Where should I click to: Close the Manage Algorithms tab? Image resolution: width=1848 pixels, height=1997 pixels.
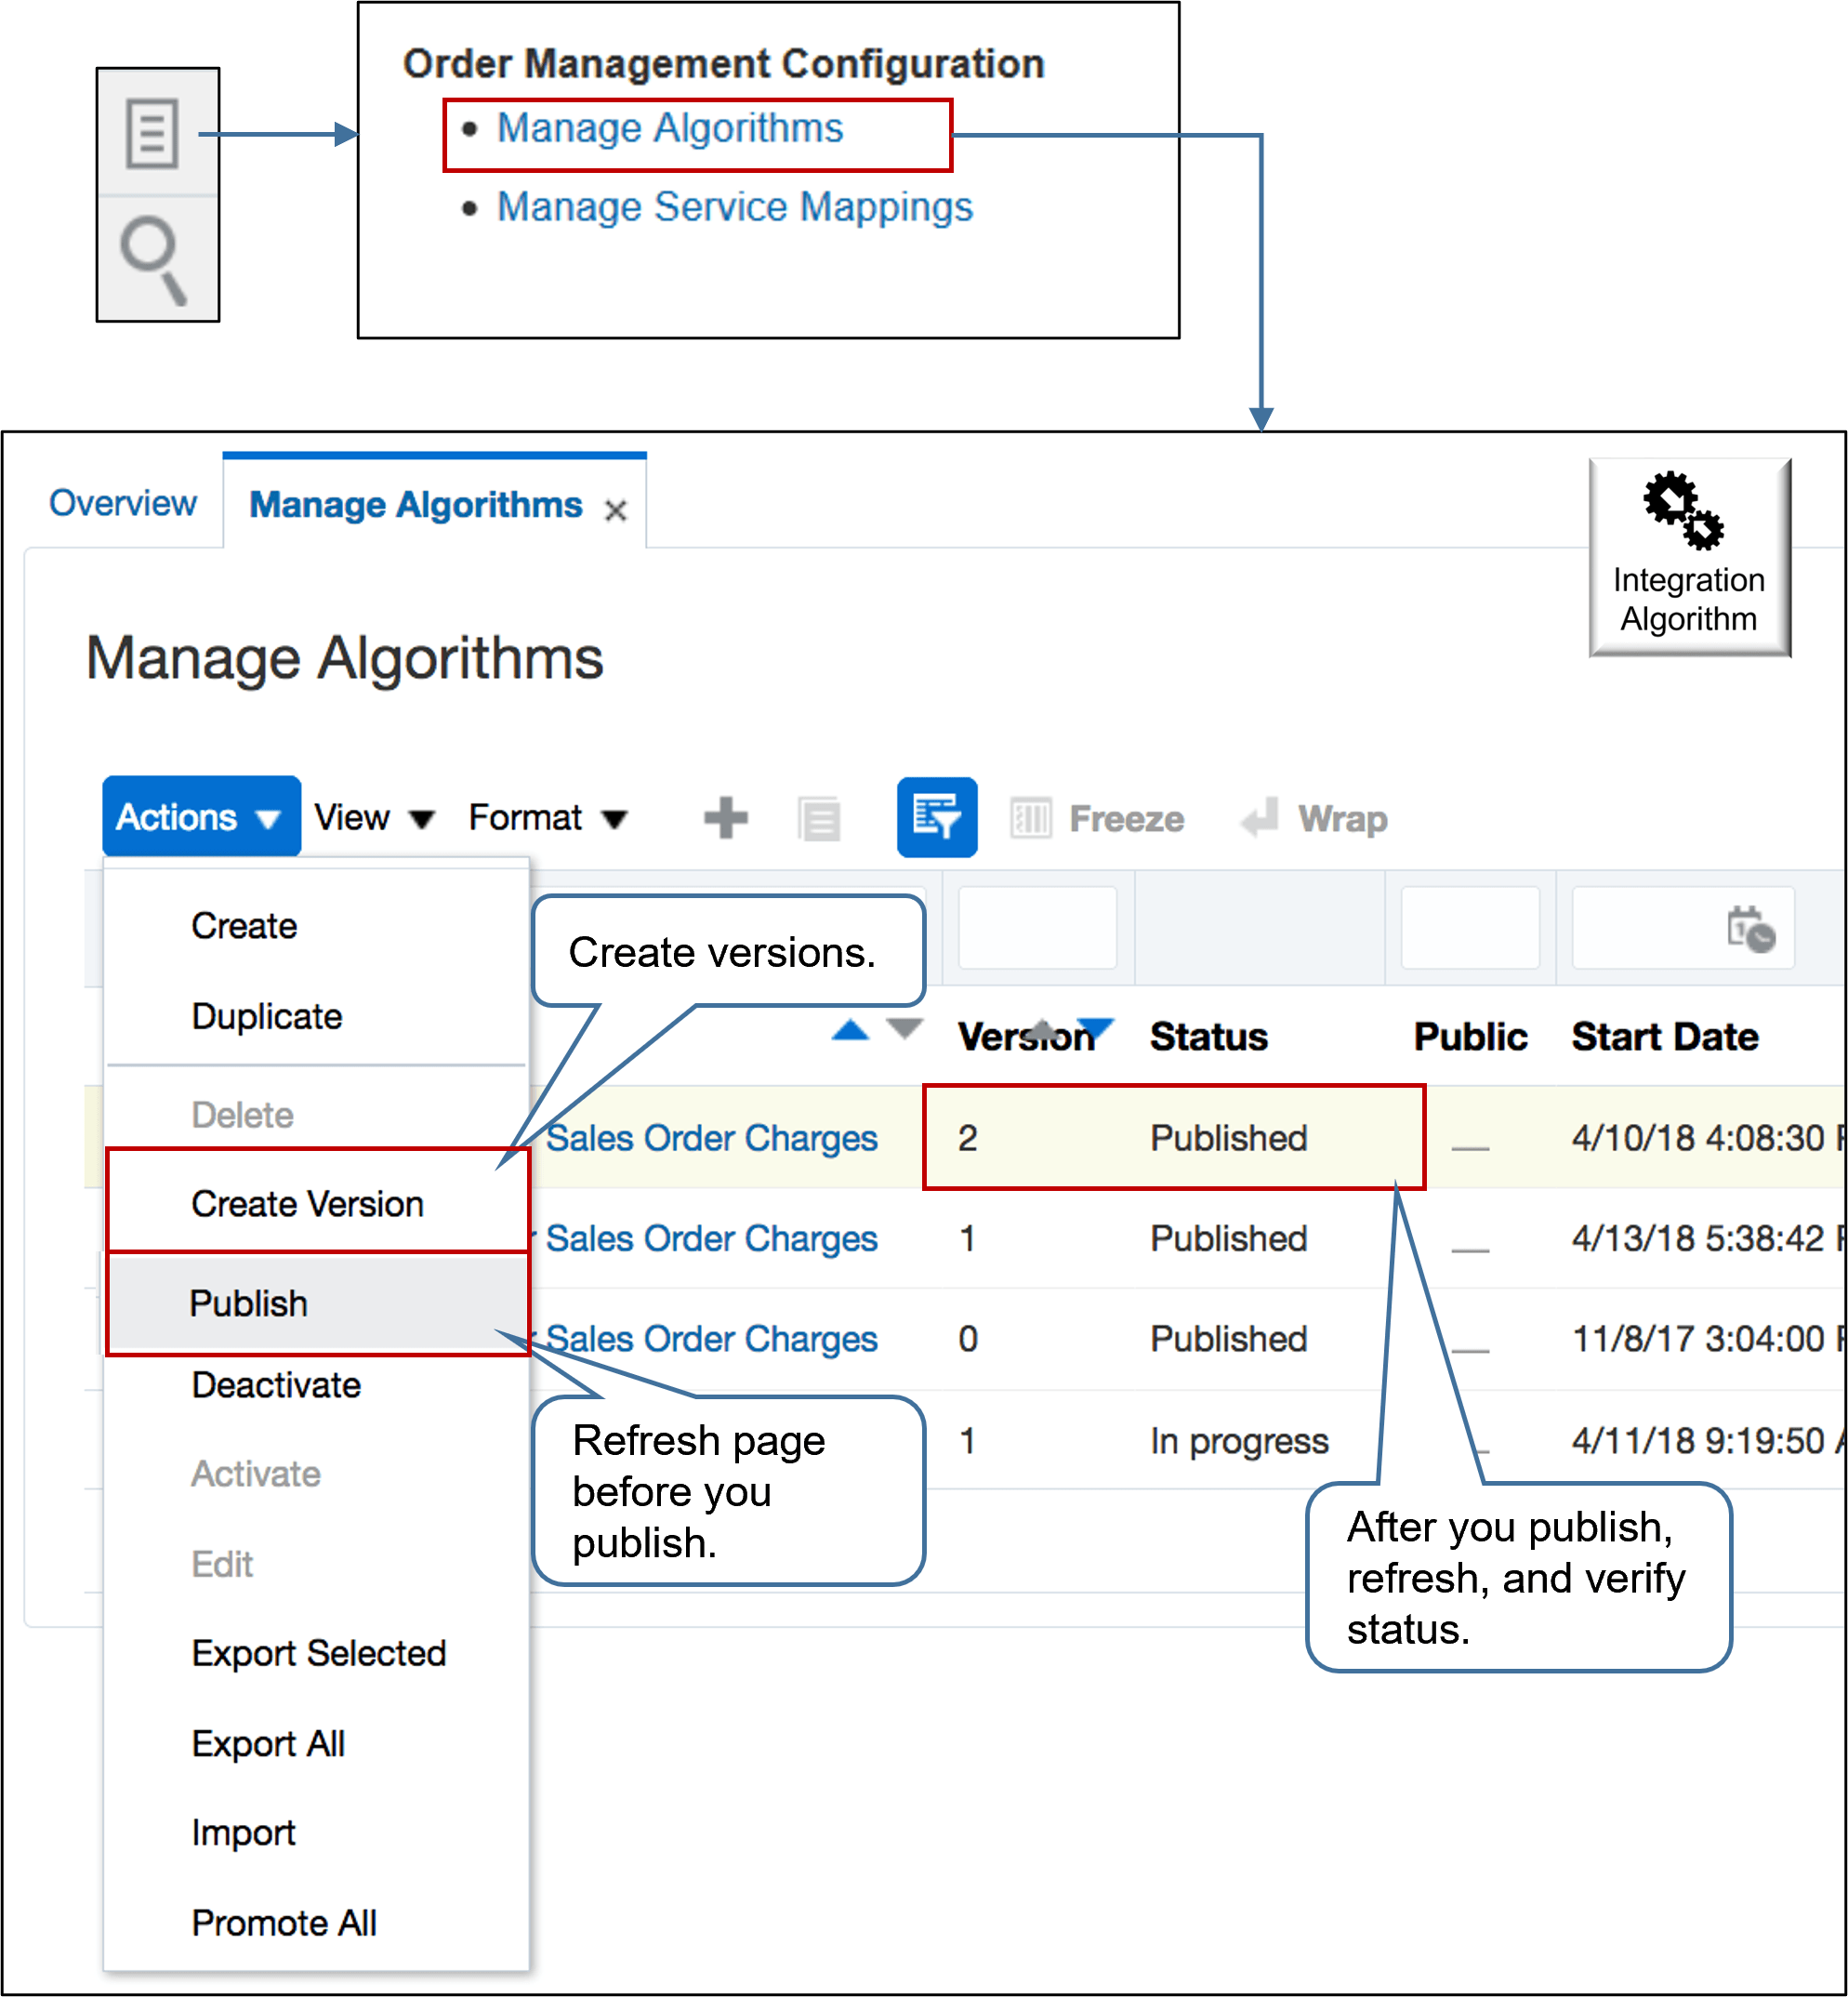point(615,510)
